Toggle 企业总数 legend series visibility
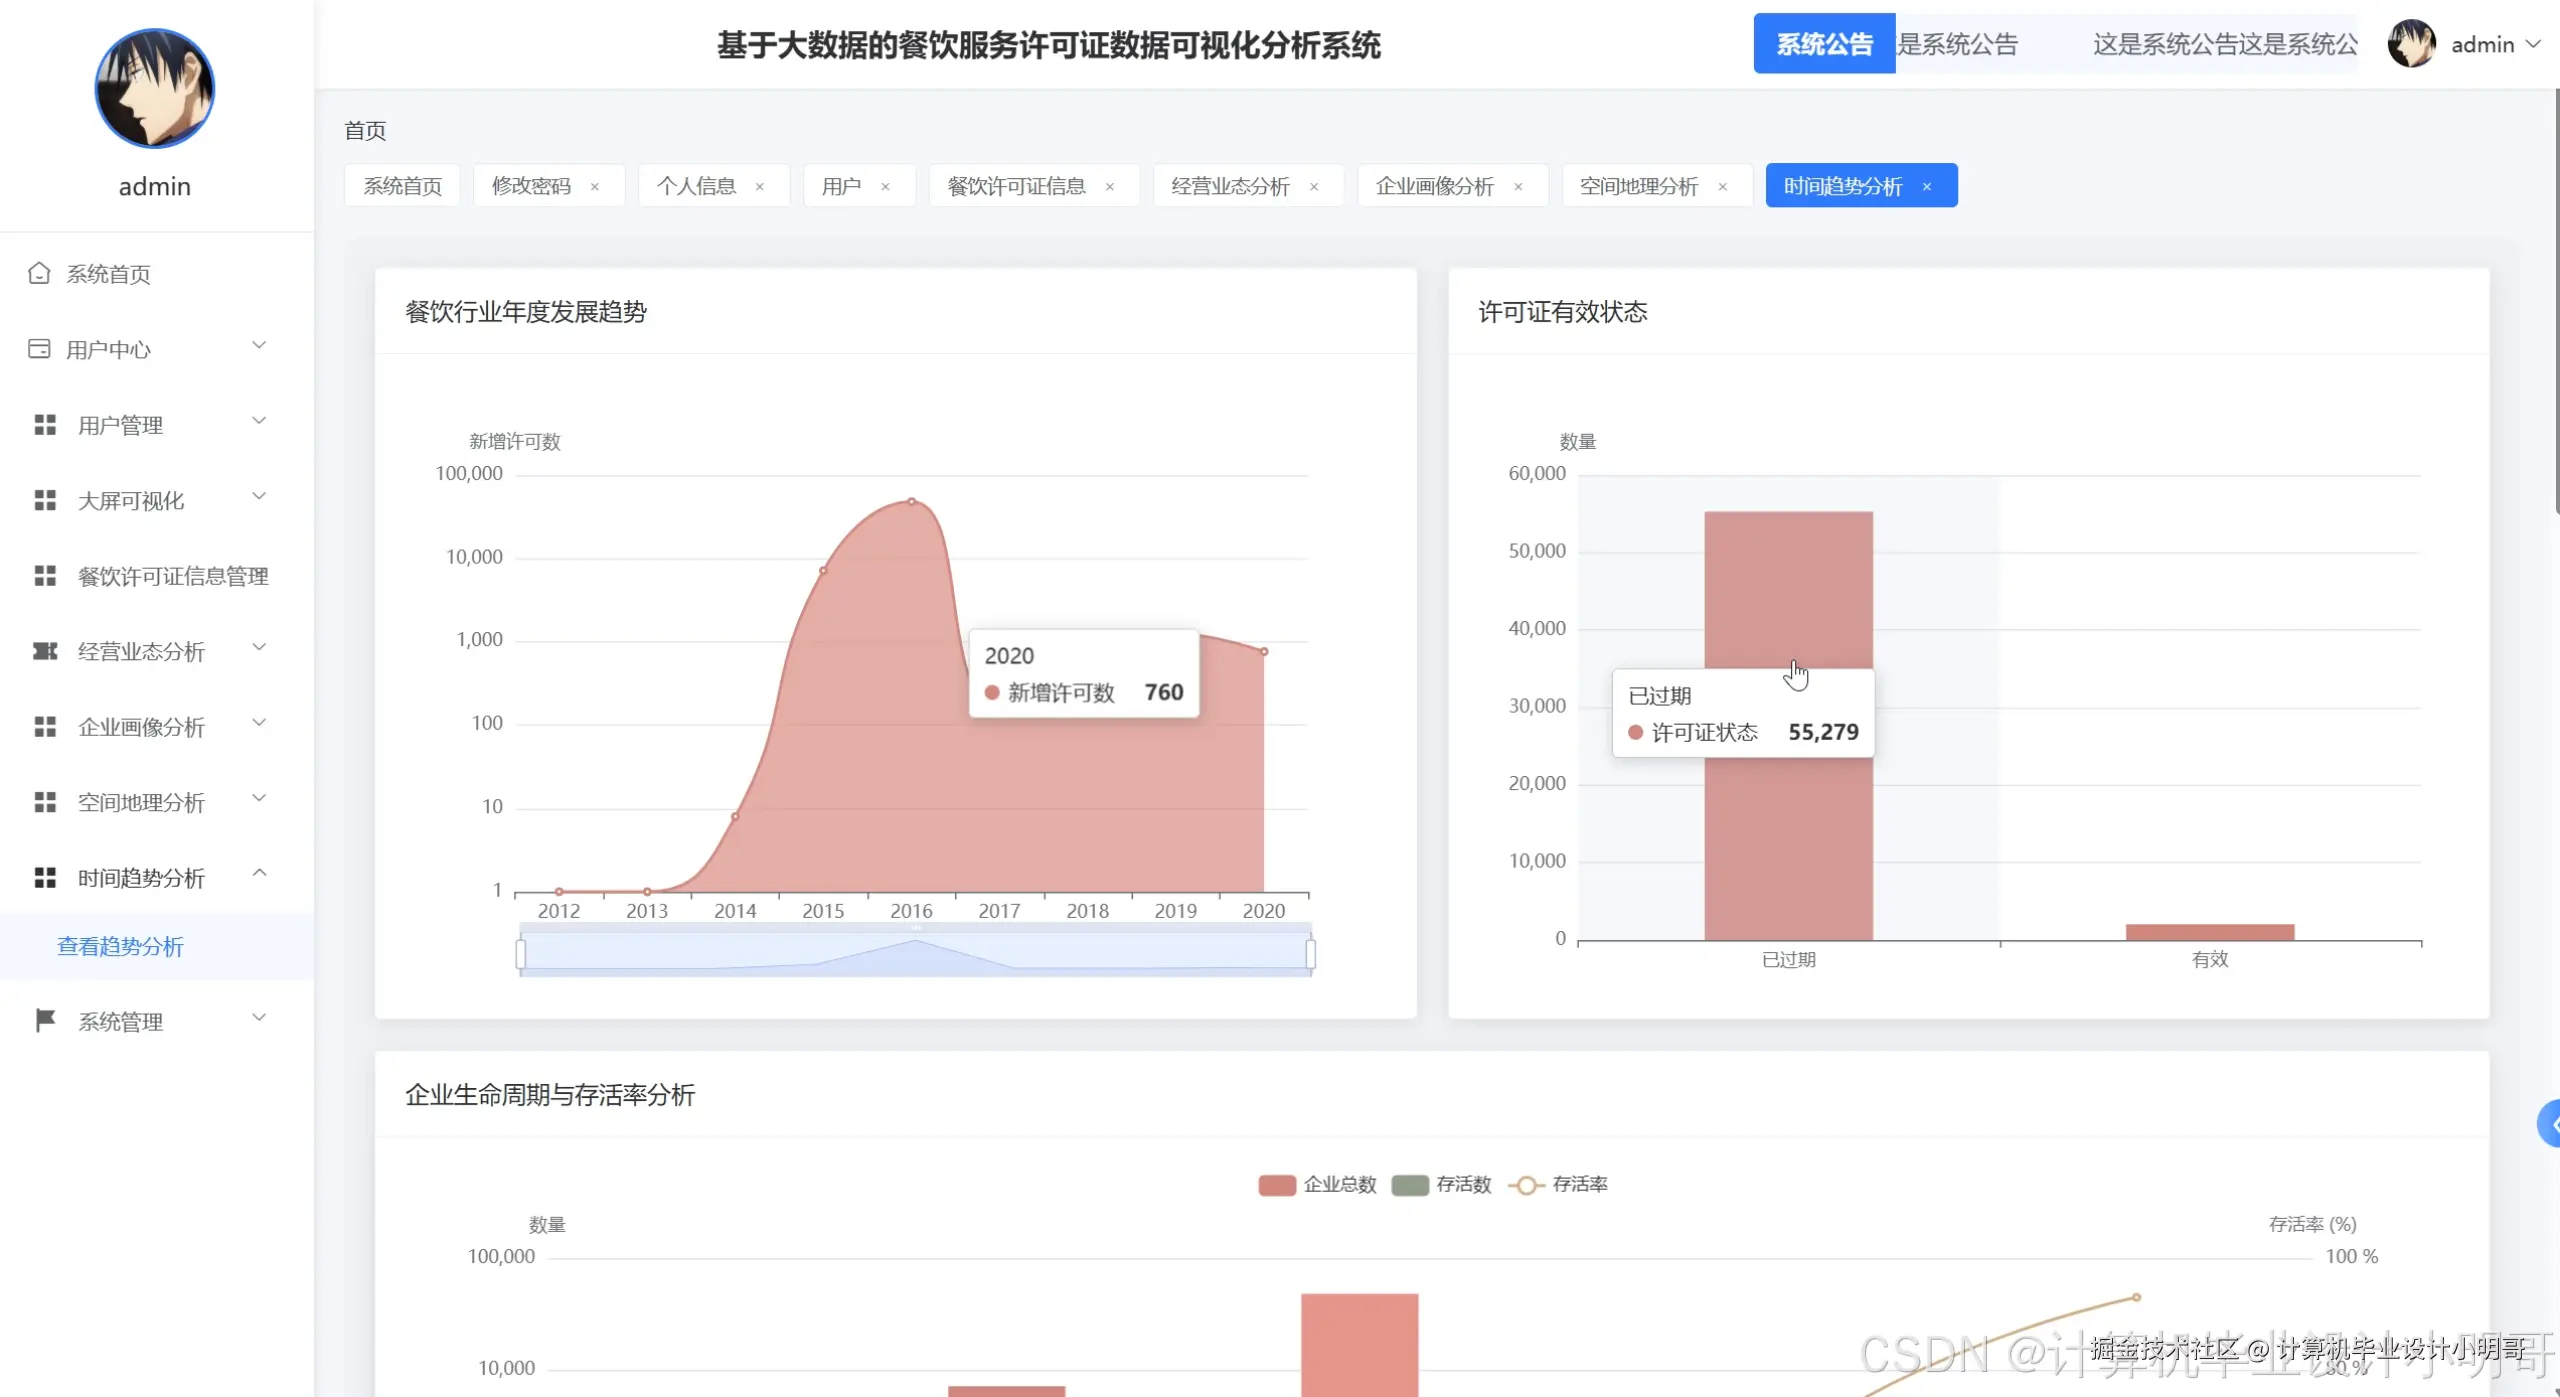This screenshot has height=1397, width=2560. click(1277, 1185)
